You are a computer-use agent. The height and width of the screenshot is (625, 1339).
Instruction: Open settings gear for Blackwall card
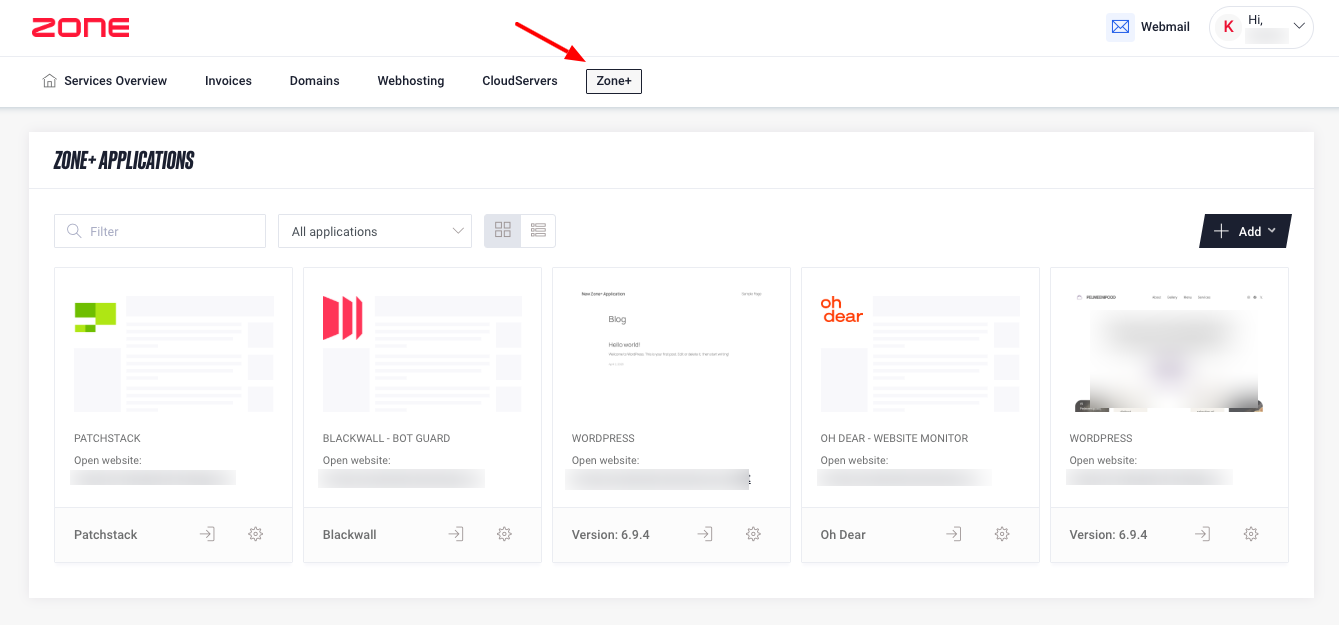pos(504,534)
